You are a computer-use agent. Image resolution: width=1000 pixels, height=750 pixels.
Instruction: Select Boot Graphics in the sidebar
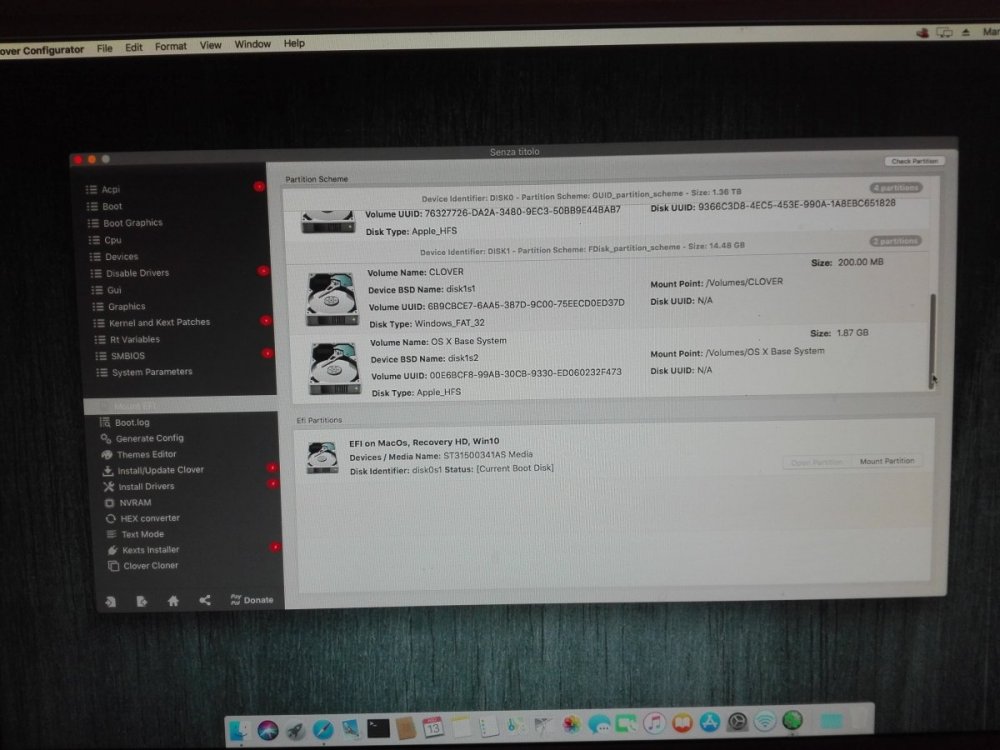[x=133, y=223]
